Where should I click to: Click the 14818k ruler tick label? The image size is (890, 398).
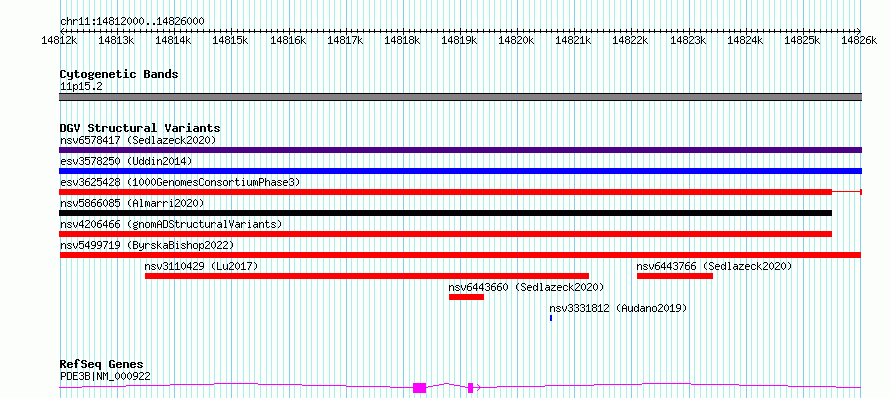402,40
